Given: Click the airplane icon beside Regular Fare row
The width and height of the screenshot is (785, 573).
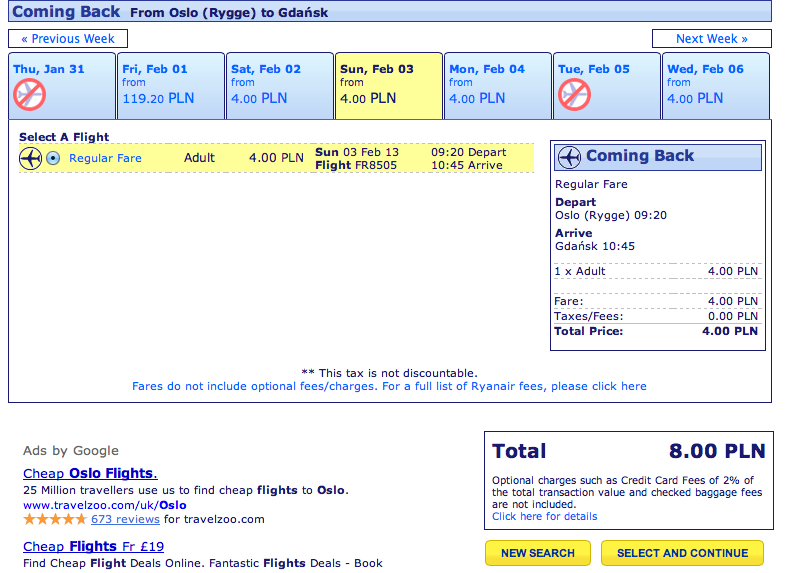Looking at the screenshot, I should pyautogui.click(x=31, y=159).
